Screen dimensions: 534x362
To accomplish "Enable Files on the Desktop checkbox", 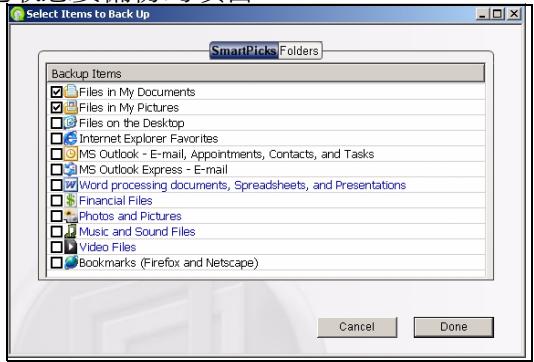I will tap(57, 123).
